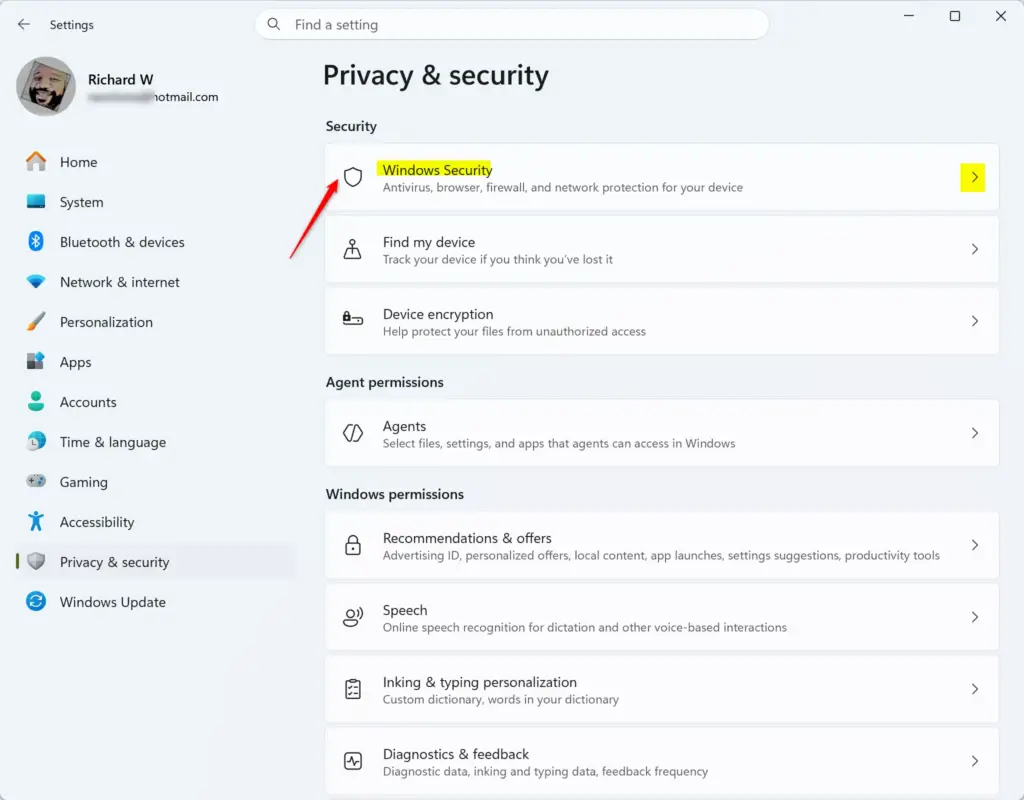
Task: Click the search magnifier icon
Action: coord(274,24)
